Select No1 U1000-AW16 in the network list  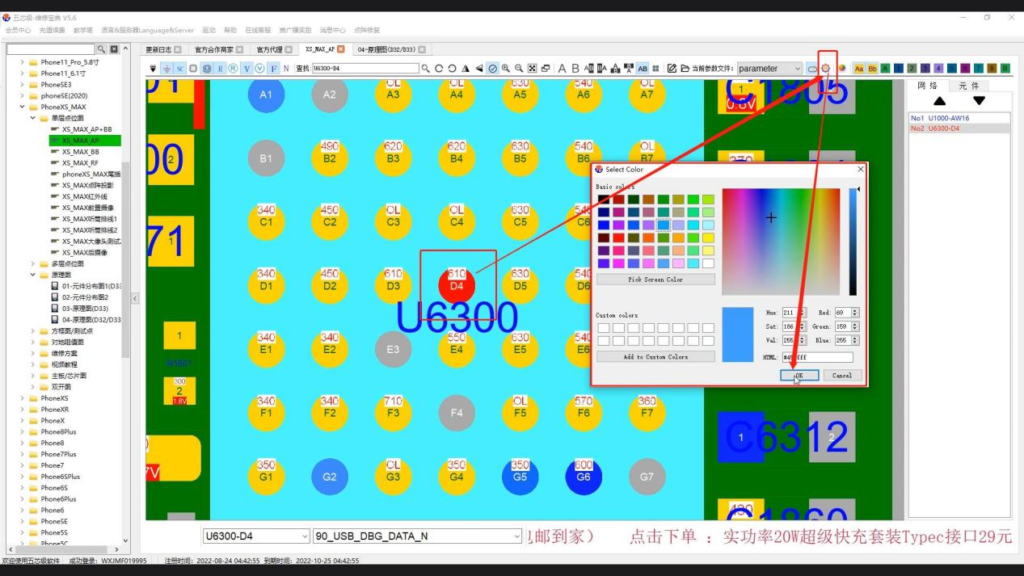coord(959,118)
